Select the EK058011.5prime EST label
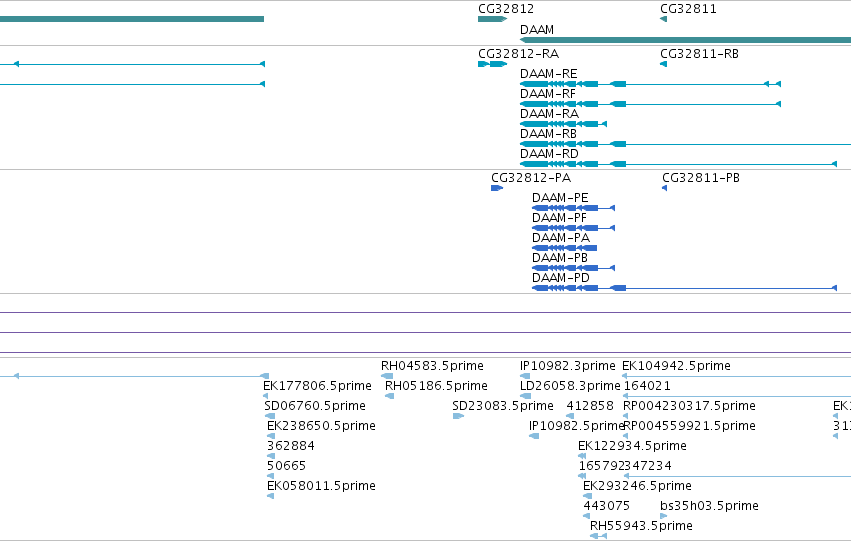This screenshot has width=851, height=541. coord(321,486)
